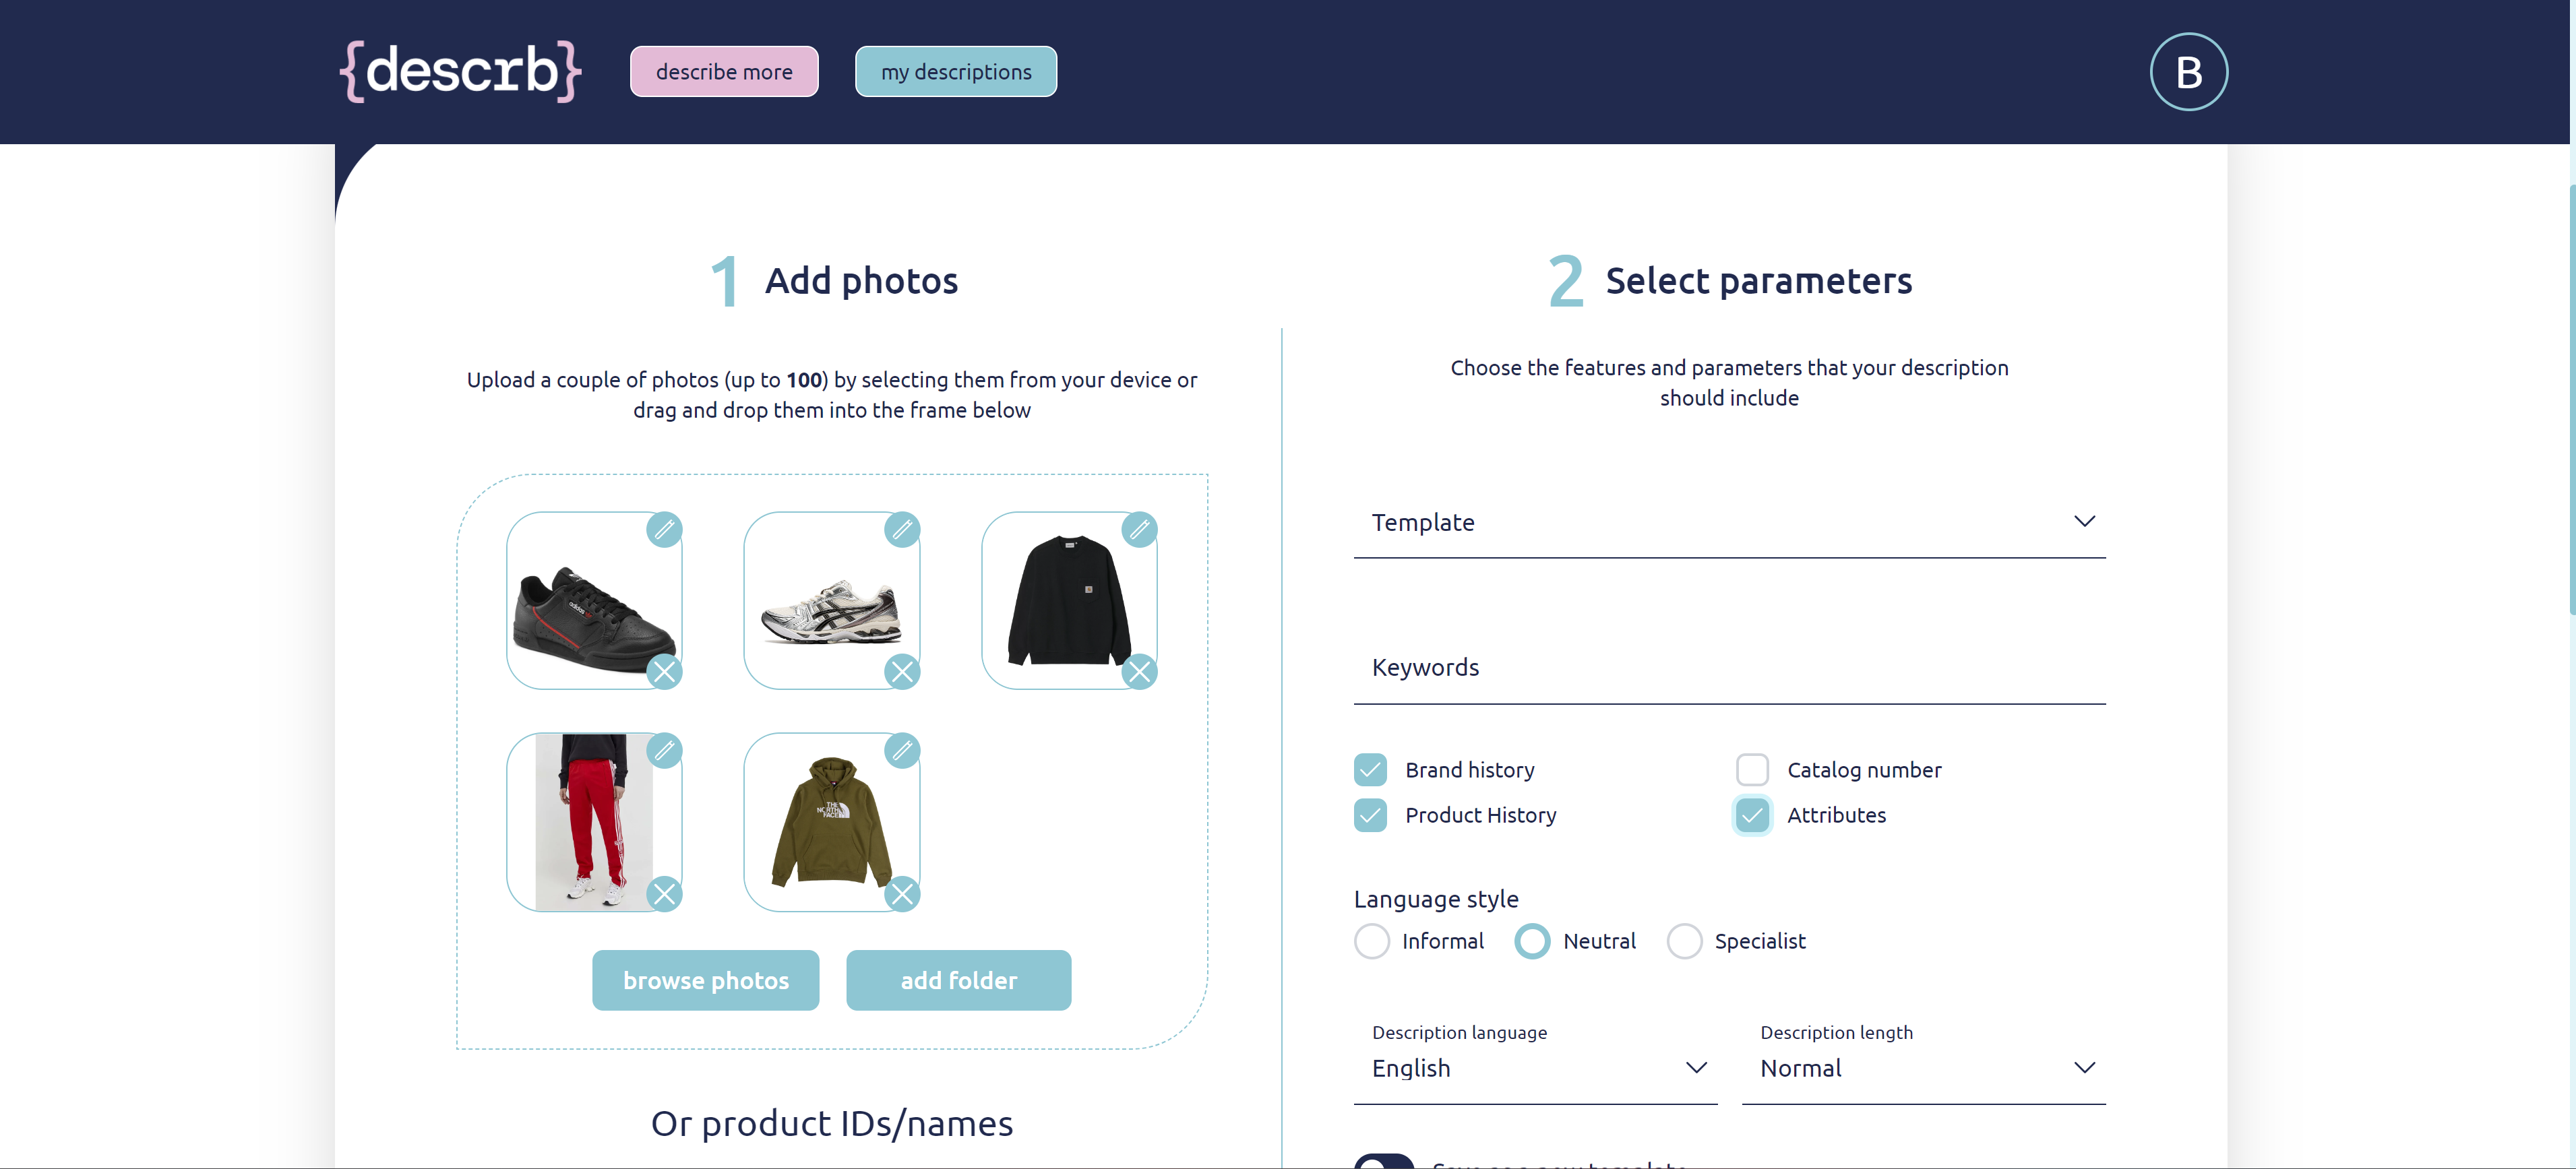The width and height of the screenshot is (2576, 1169).
Task: Click the browse photos button
Action: click(705, 980)
